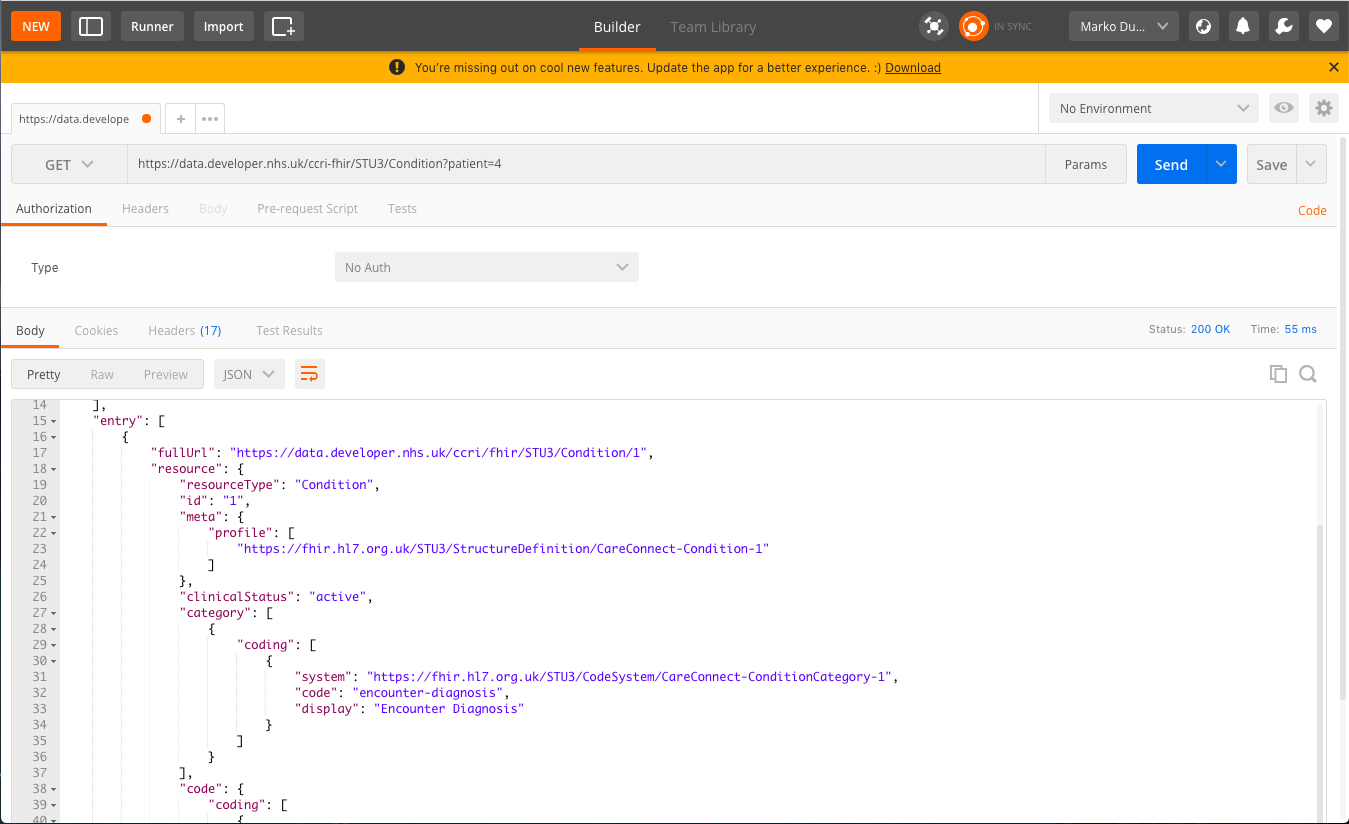
Task: Select the https://data.develope request tab
Action: click(85, 118)
